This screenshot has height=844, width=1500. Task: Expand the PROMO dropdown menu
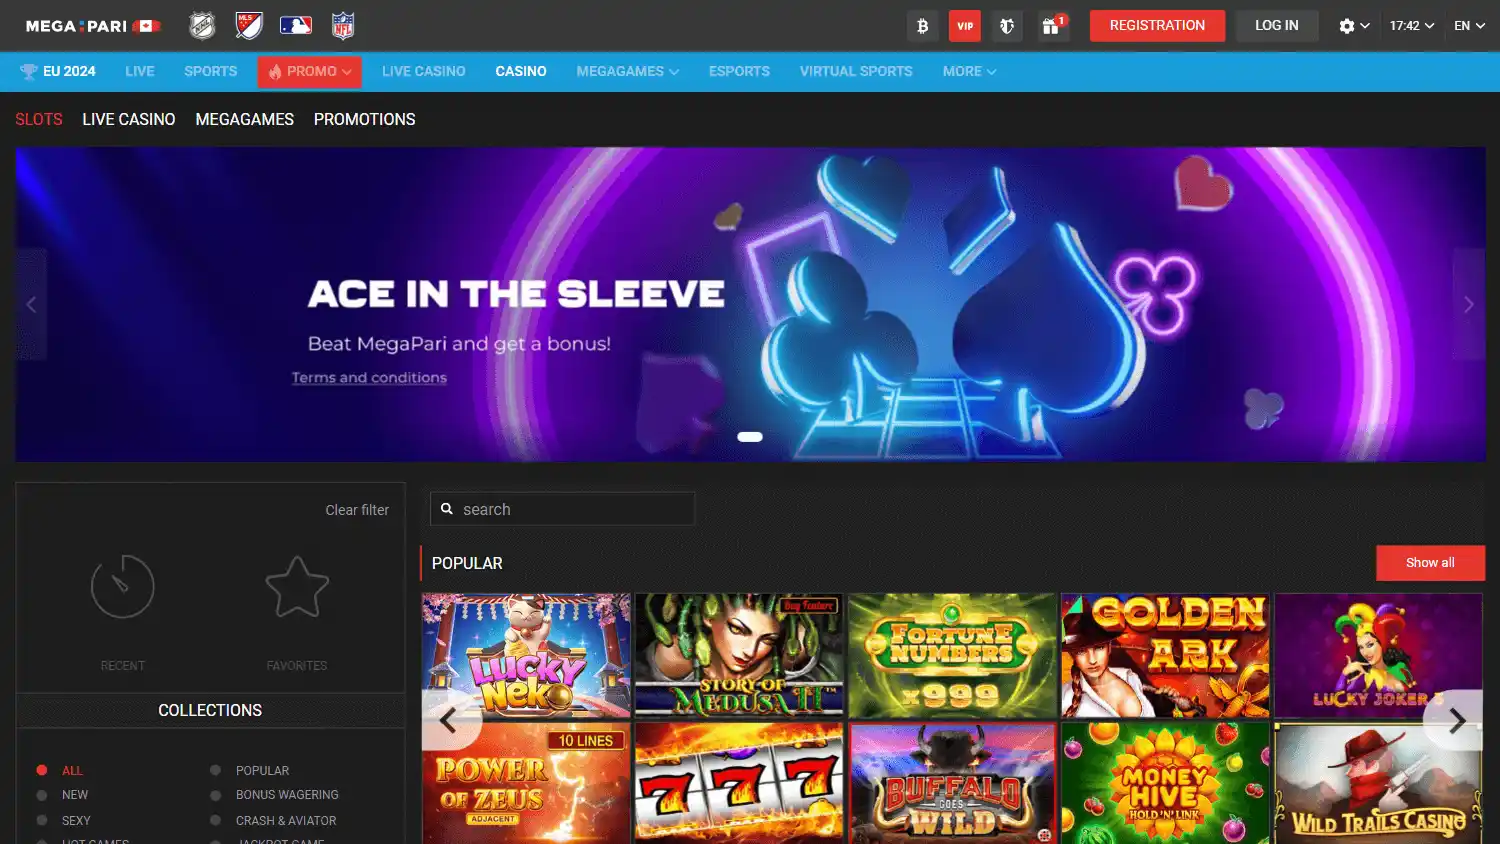pos(310,72)
